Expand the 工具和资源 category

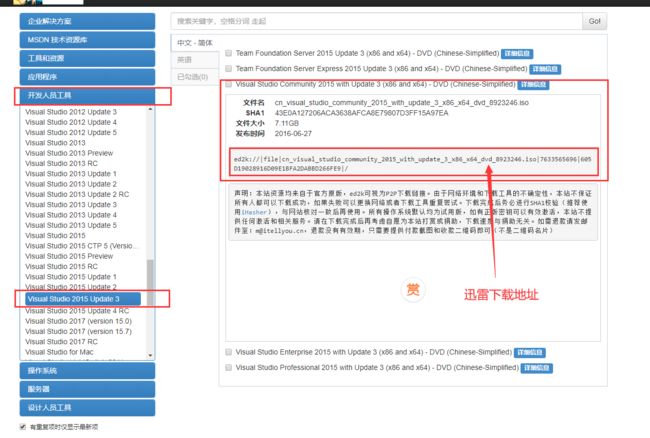coord(87,58)
